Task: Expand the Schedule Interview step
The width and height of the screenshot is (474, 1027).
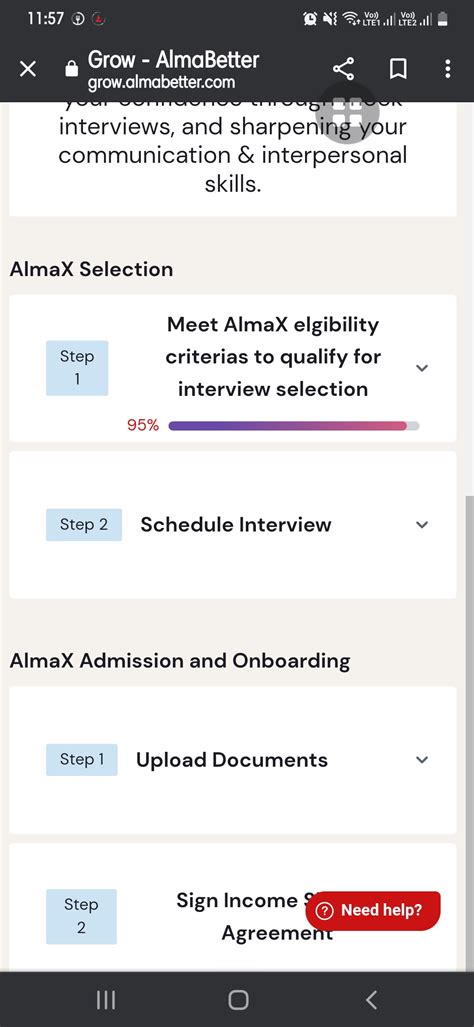Action: tap(422, 525)
